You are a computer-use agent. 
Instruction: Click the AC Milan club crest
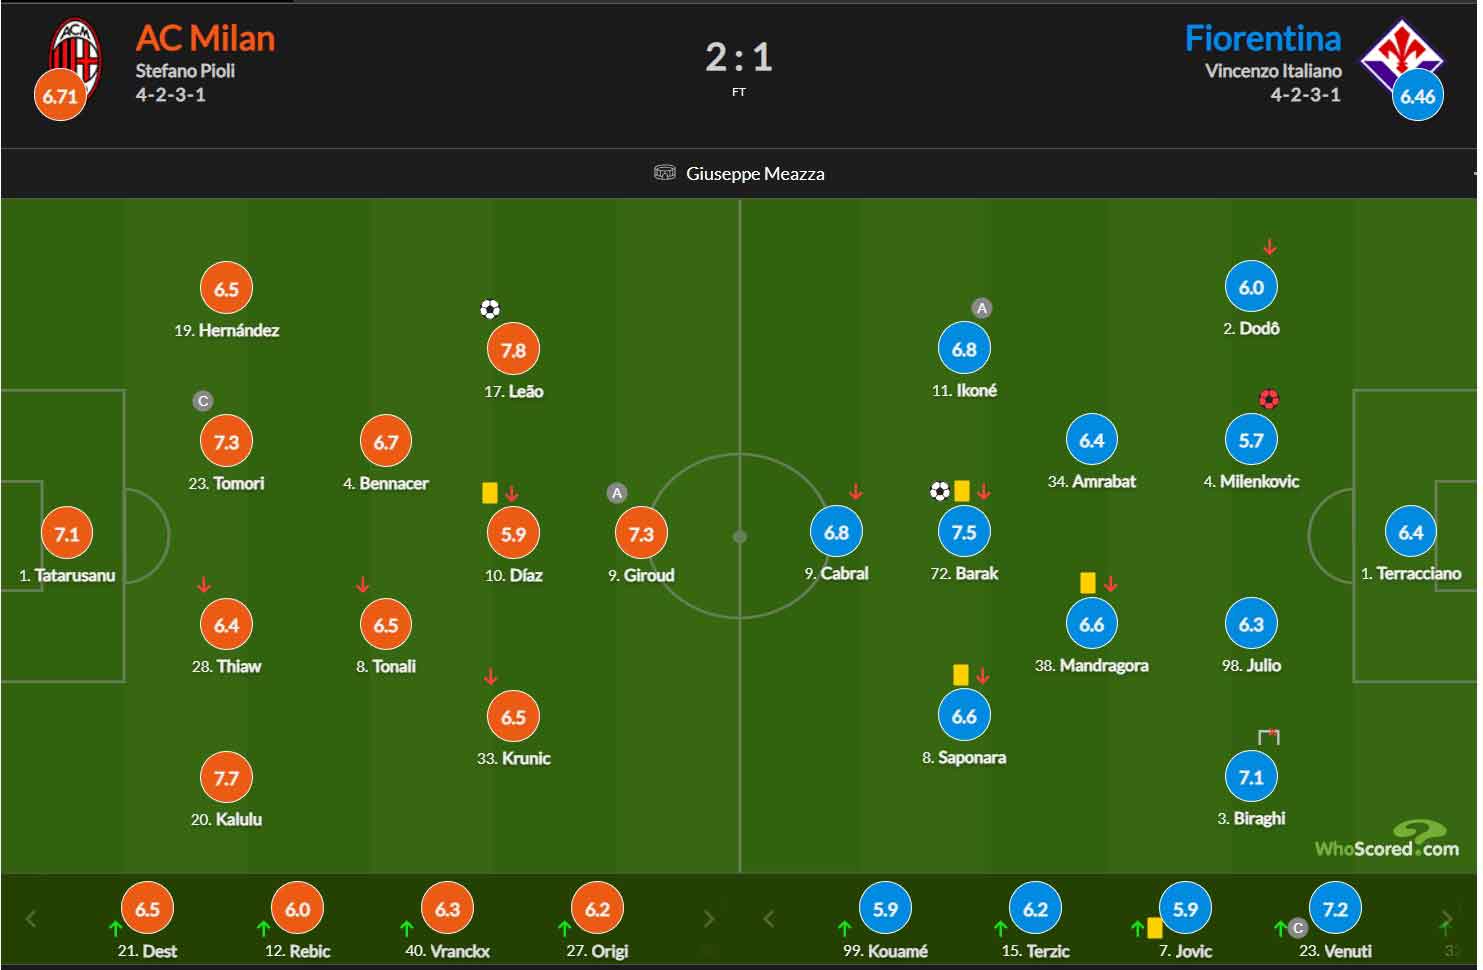pyautogui.click(x=76, y=57)
